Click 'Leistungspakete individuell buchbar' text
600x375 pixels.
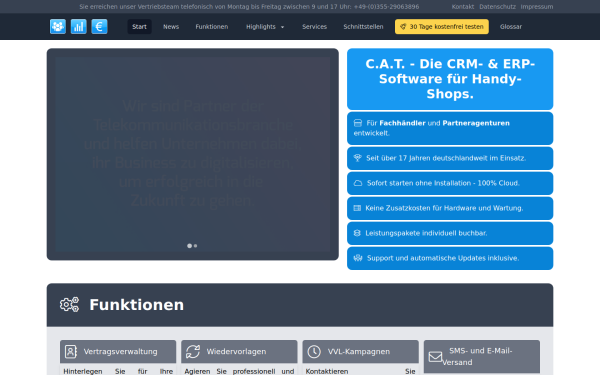pyautogui.click(x=426, y=233)
